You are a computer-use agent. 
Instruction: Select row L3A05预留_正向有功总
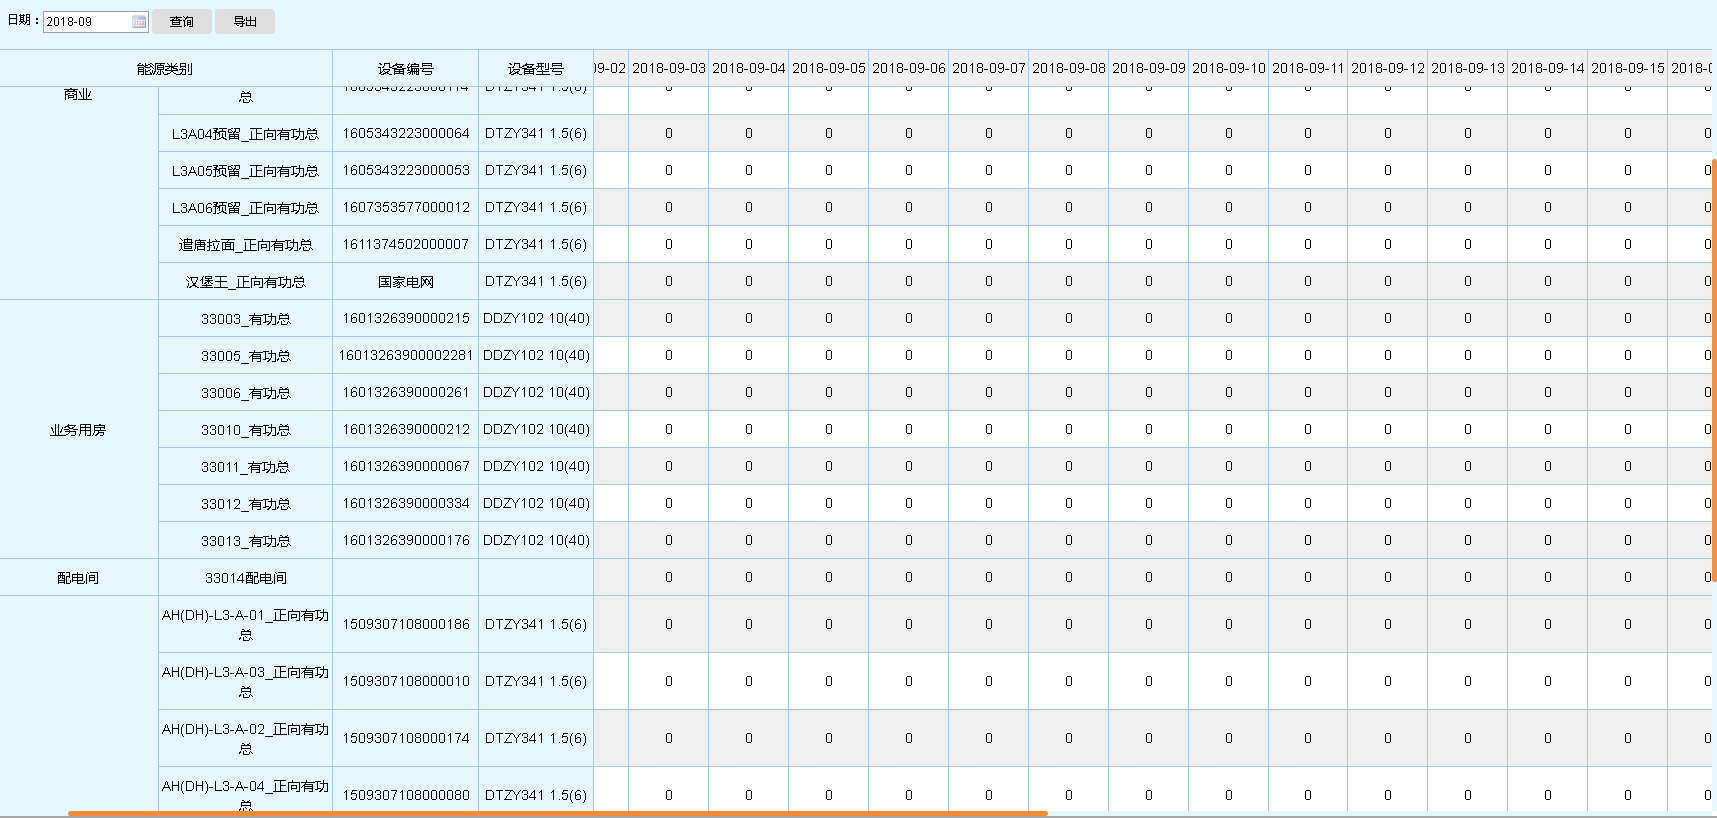point(245,171)
